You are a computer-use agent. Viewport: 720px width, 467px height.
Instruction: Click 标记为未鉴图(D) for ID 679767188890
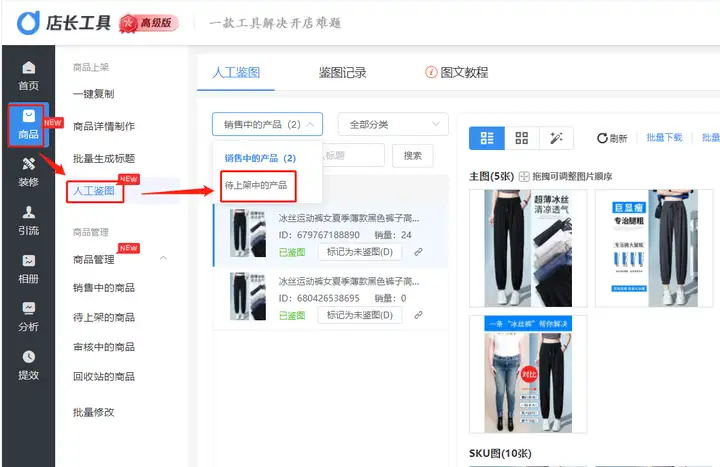pyautogui.click(x=360, y=252)
